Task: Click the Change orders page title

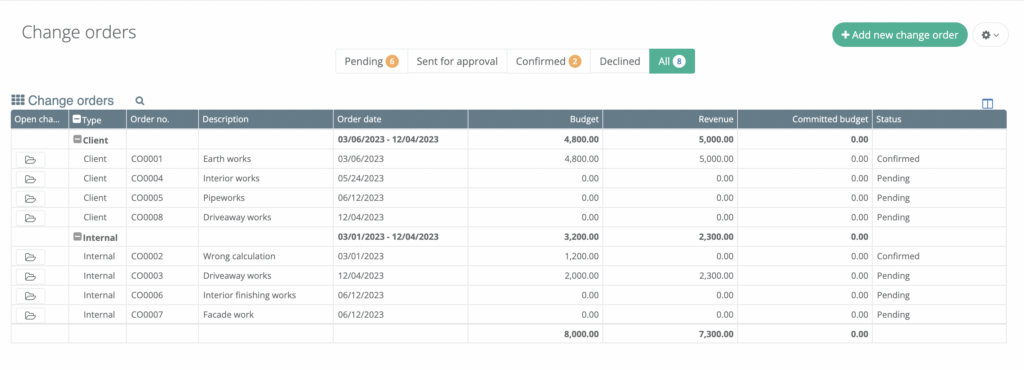Action: (x=79, y=32)
